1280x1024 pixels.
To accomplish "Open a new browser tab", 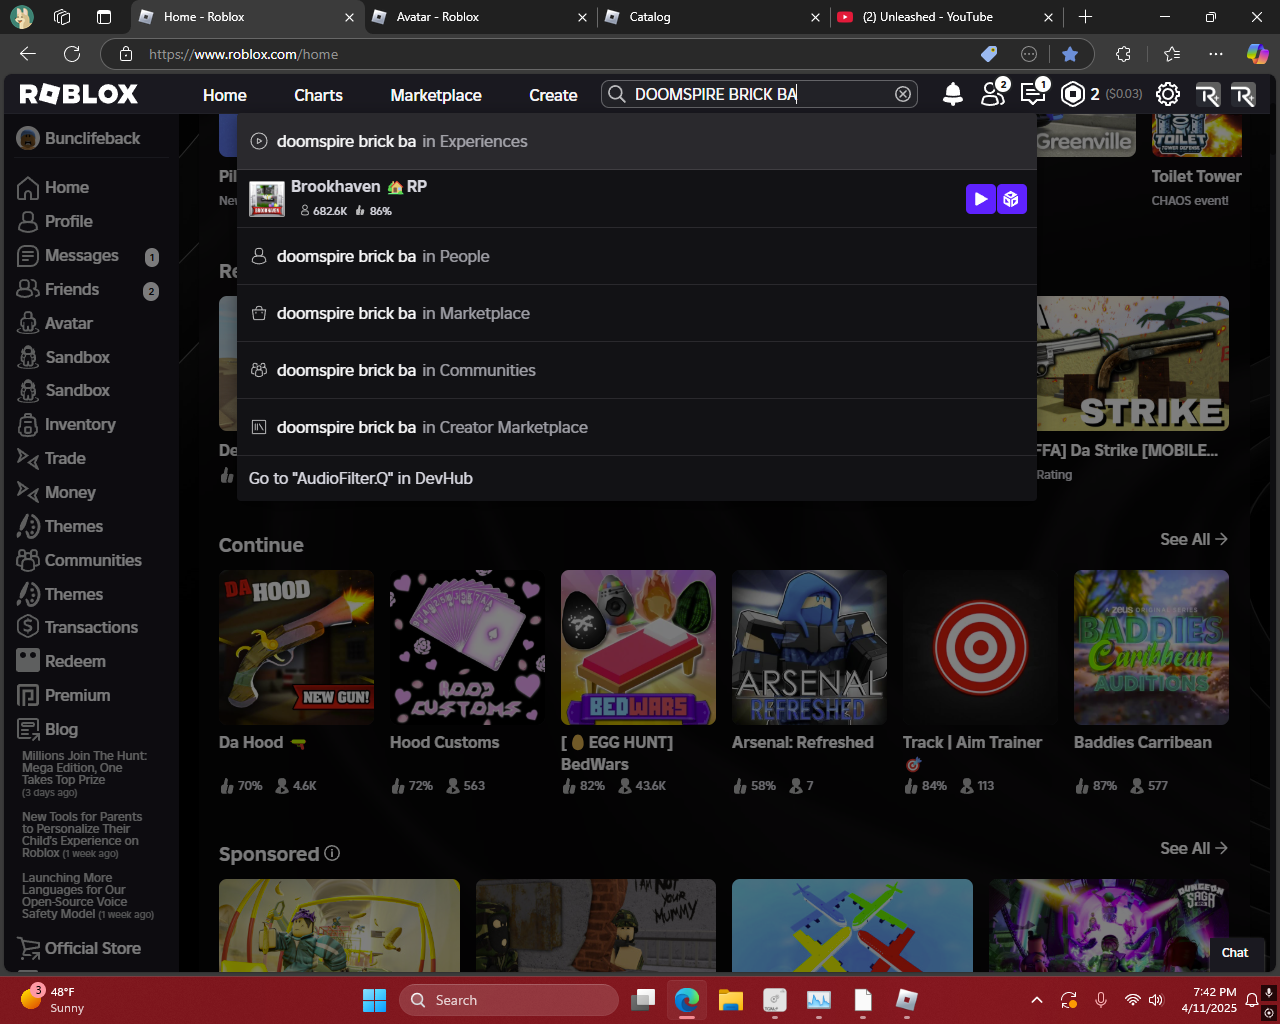I will pos(1085,17).
